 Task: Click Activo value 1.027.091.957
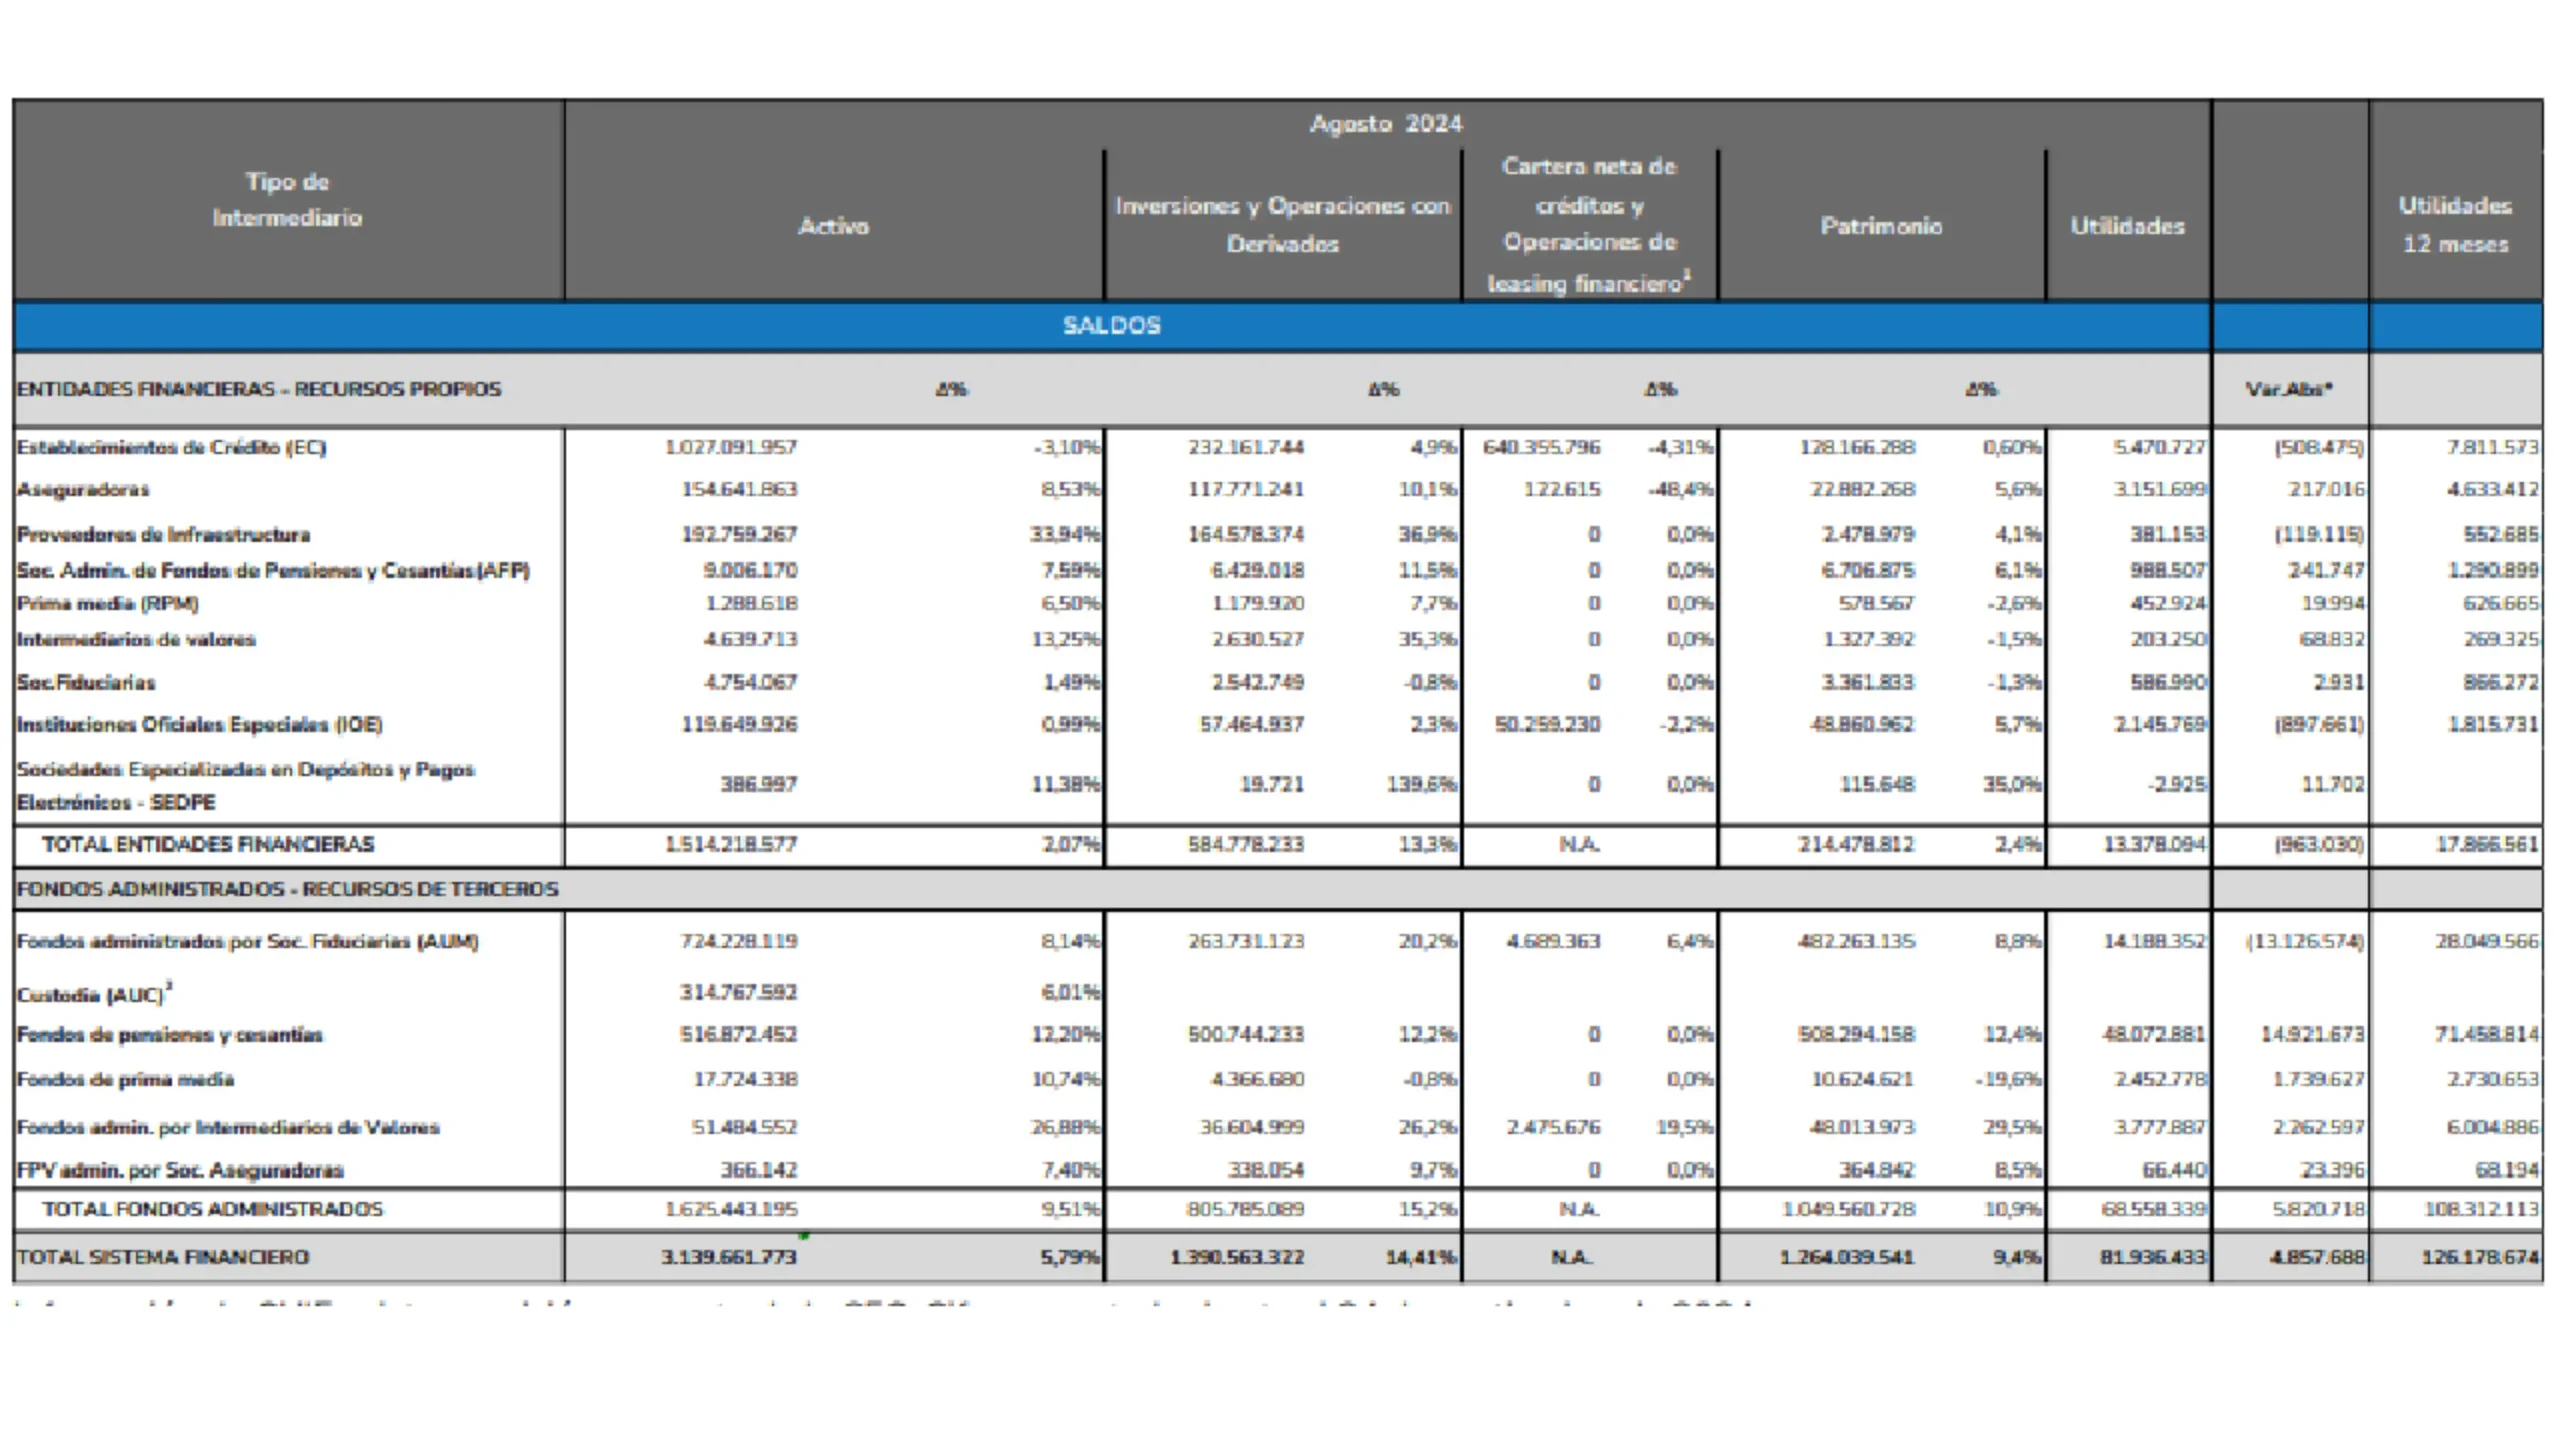coord(731,447)
